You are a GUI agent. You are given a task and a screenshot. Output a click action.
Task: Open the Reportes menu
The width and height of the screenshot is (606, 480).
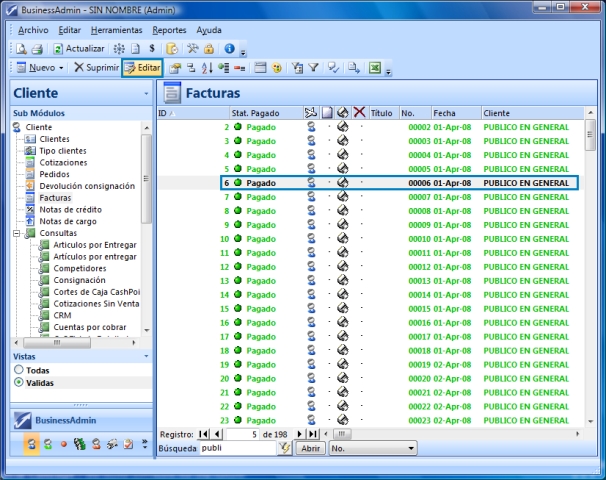click(169, 30)
